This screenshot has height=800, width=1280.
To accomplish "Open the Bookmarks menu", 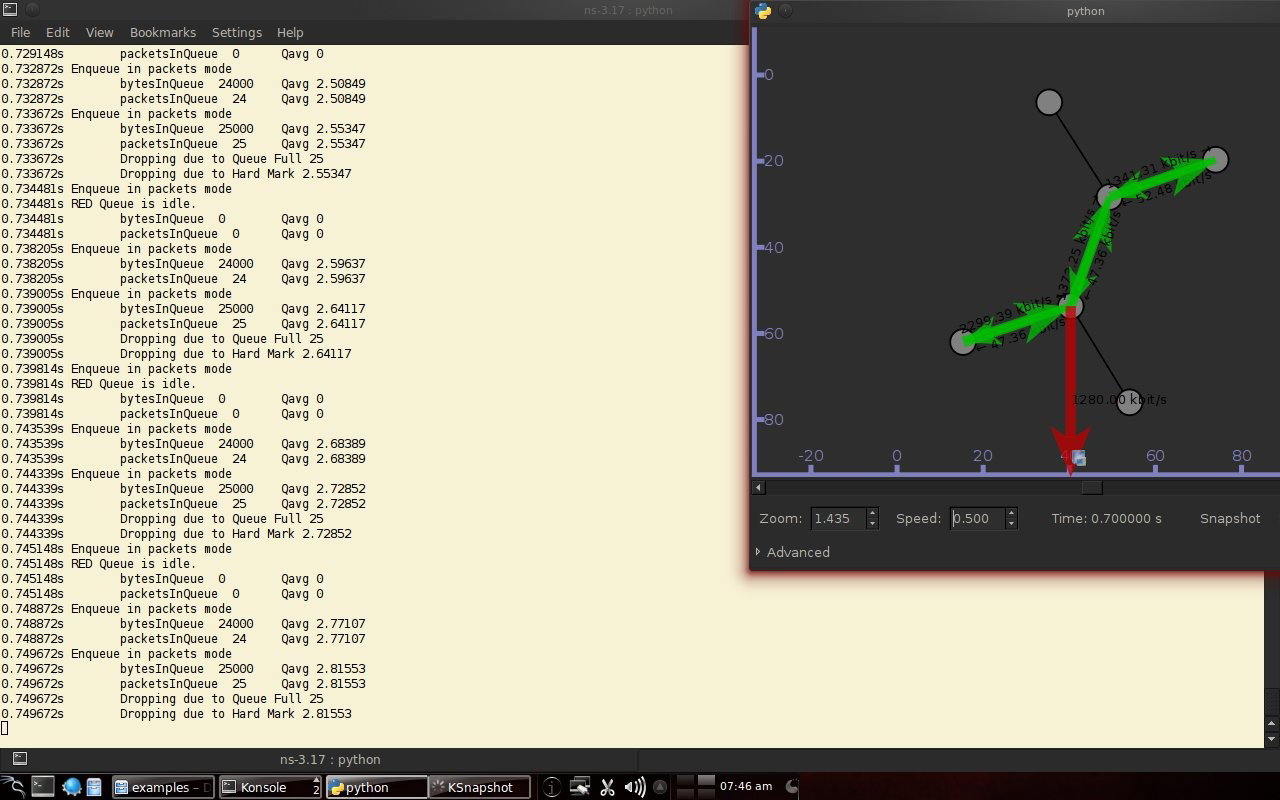I will [163, 32].
